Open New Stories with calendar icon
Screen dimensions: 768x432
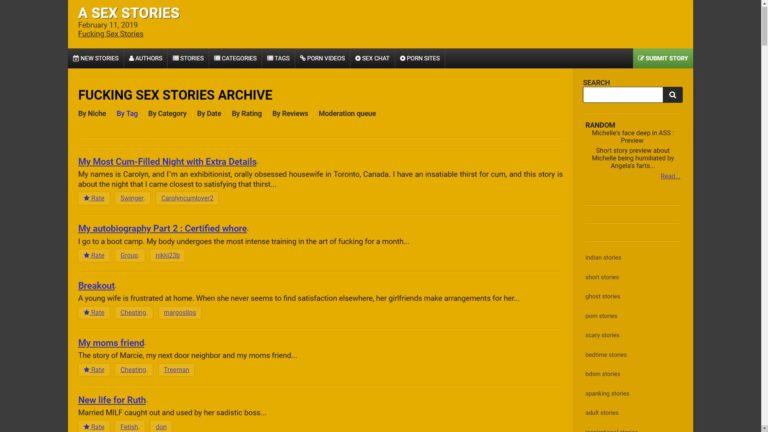(96, 58)
